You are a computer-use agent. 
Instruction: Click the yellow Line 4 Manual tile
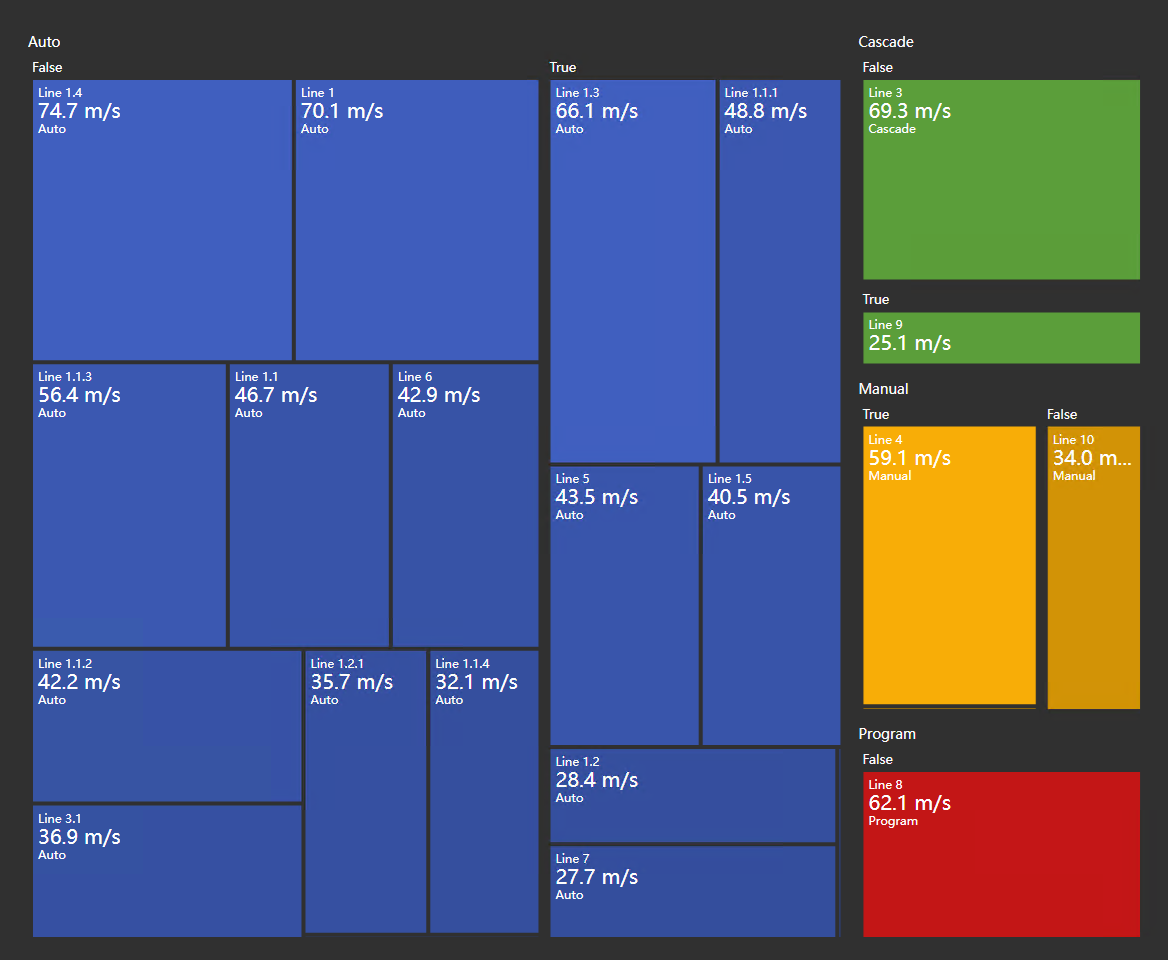(x=950, y=566)
